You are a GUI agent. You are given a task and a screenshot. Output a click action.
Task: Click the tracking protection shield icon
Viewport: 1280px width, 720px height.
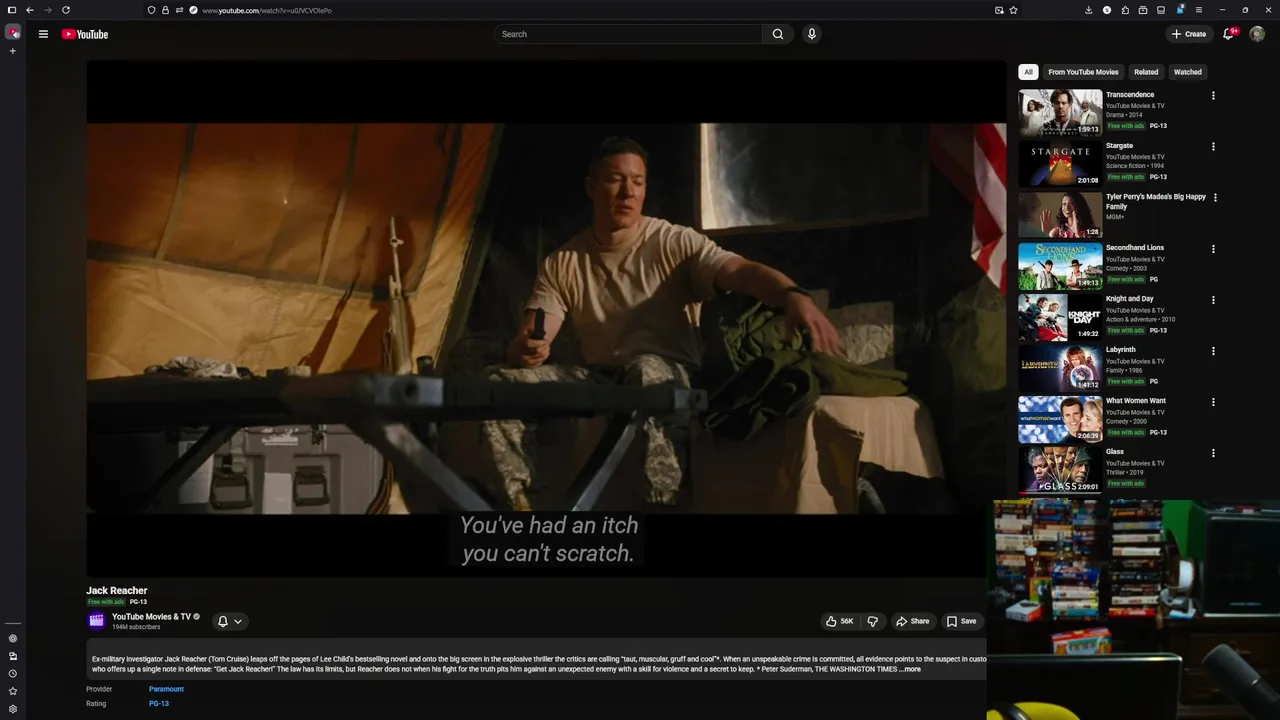click(x=151, y=10)
